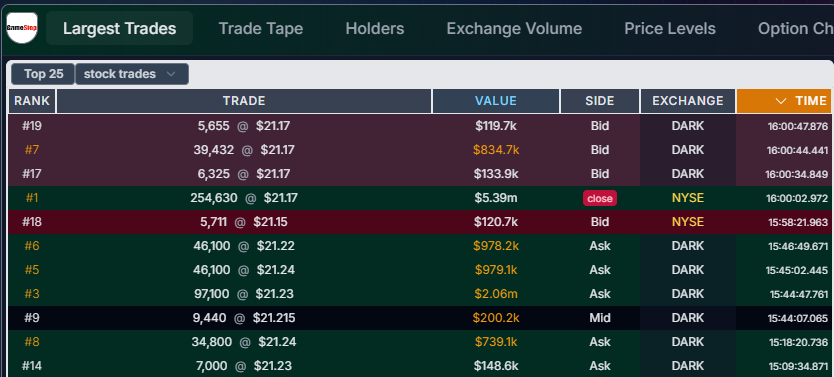Select rank #17 cell
The height and width of the screenshot is (377, 834).
pyautogui.click(x=32, y=174)
